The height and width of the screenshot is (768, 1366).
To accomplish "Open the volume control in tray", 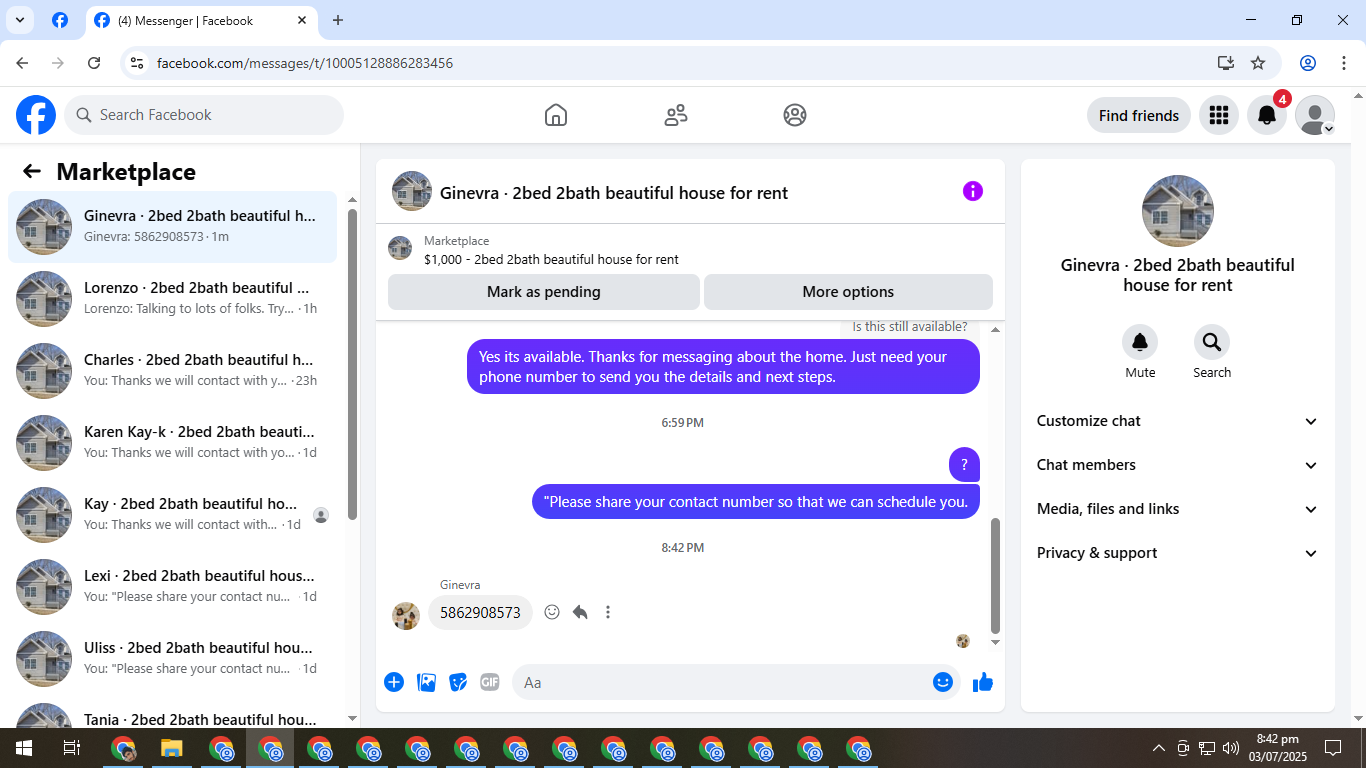I will click(x=1231, y=748).
